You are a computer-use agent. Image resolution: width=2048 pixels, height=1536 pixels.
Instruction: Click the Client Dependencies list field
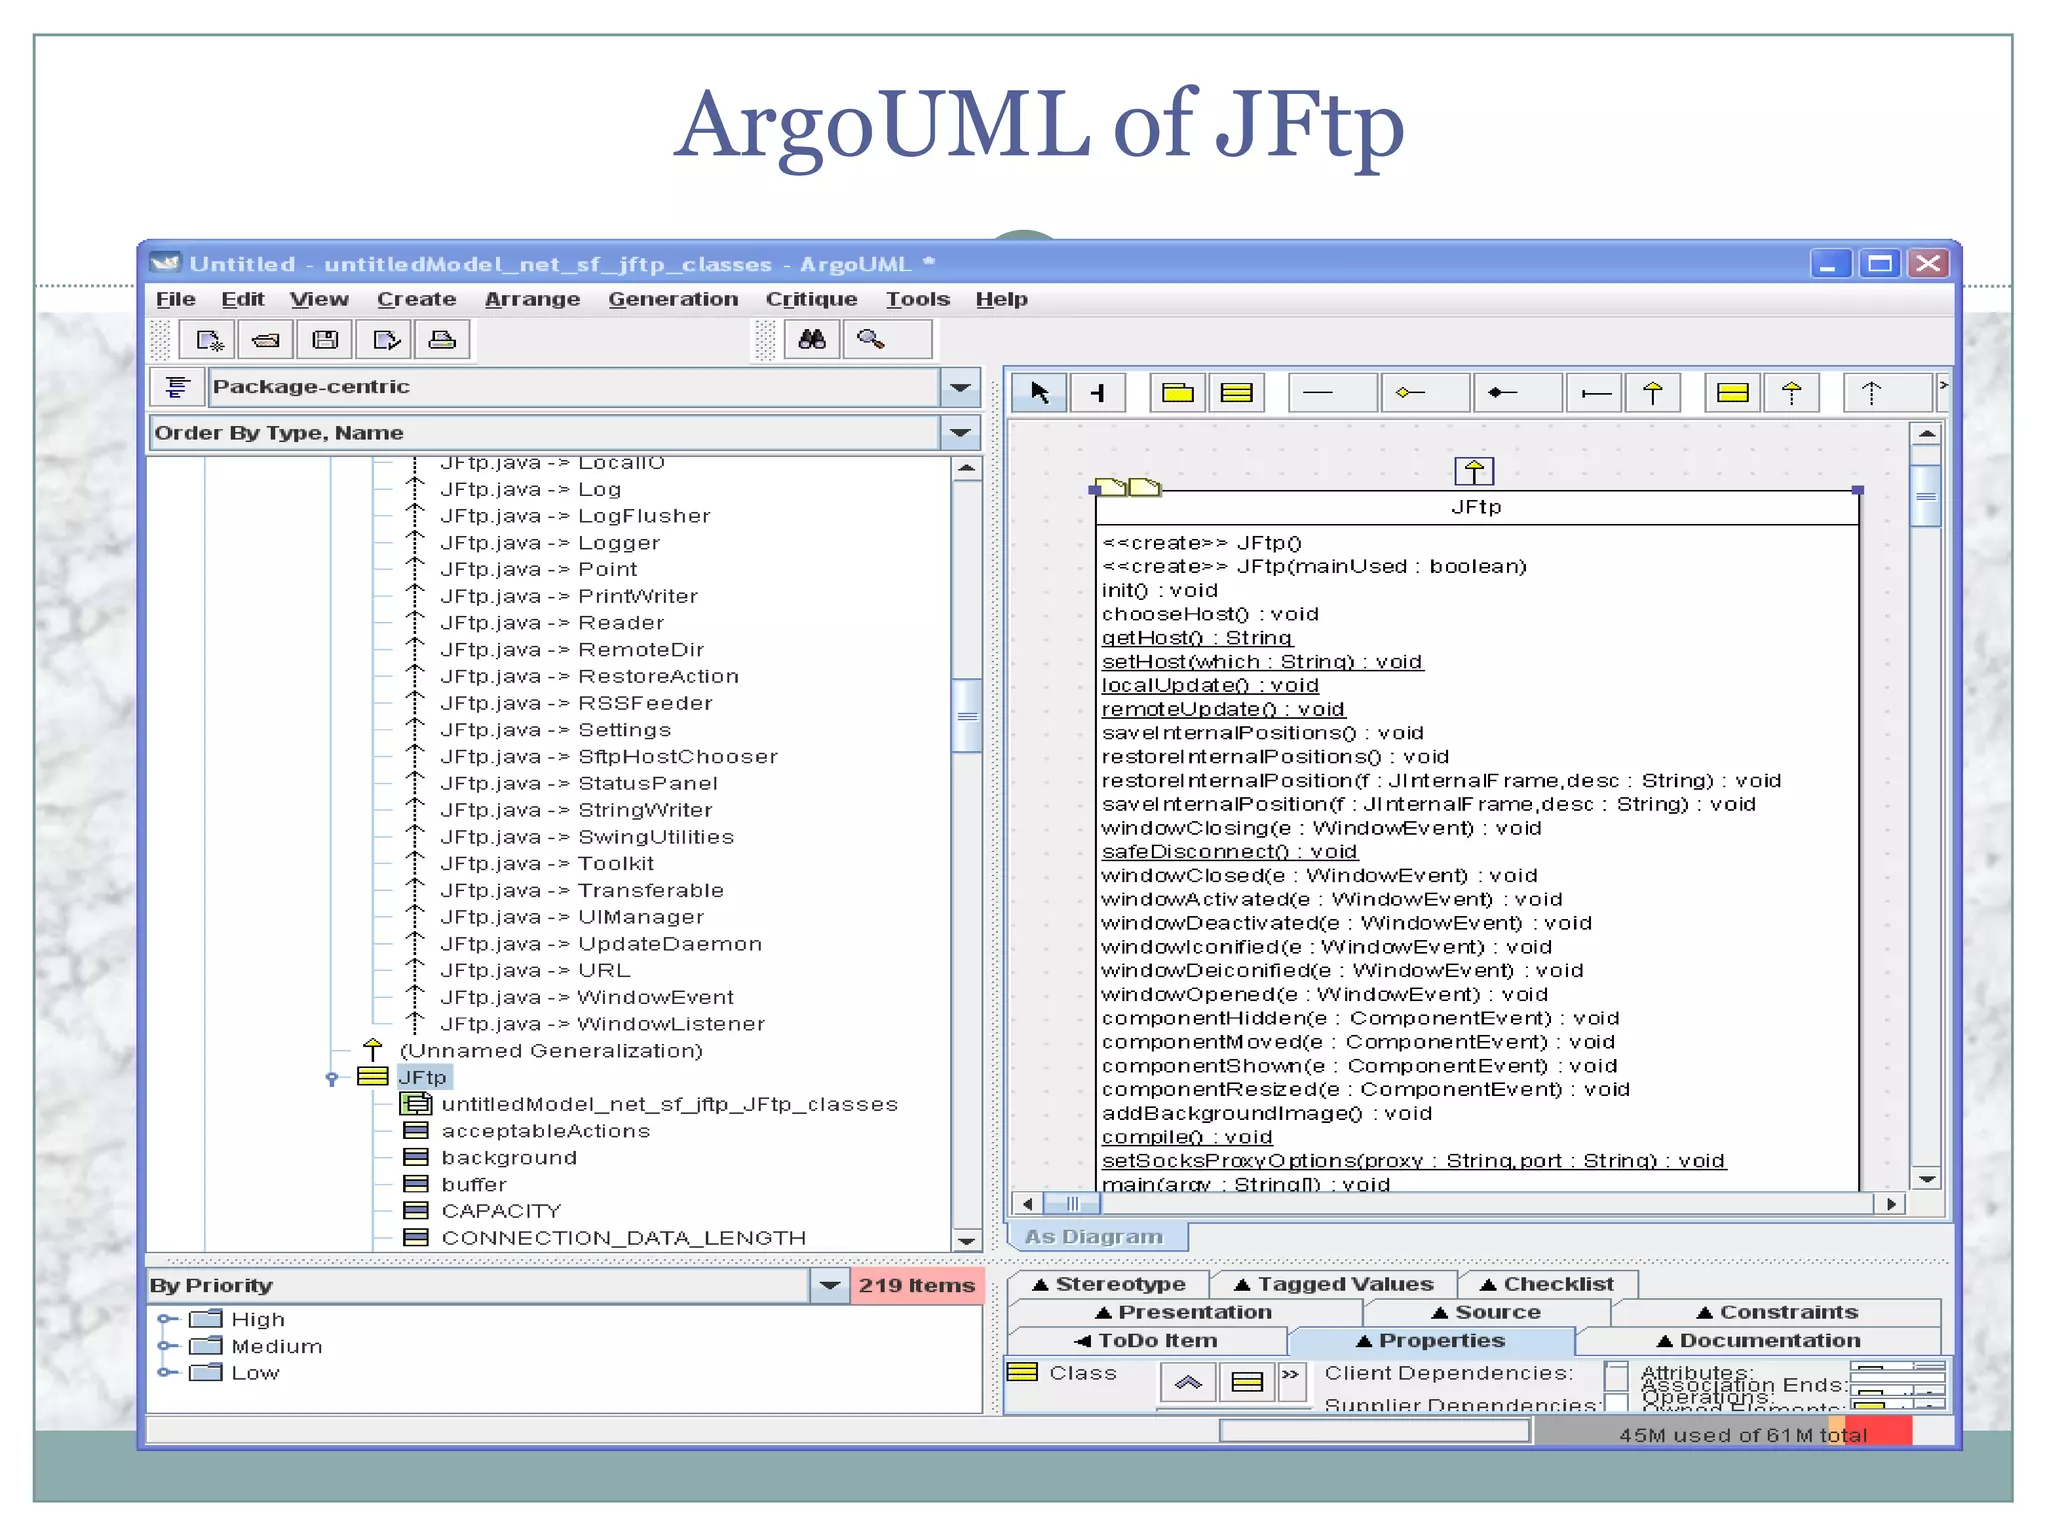1616,1375
